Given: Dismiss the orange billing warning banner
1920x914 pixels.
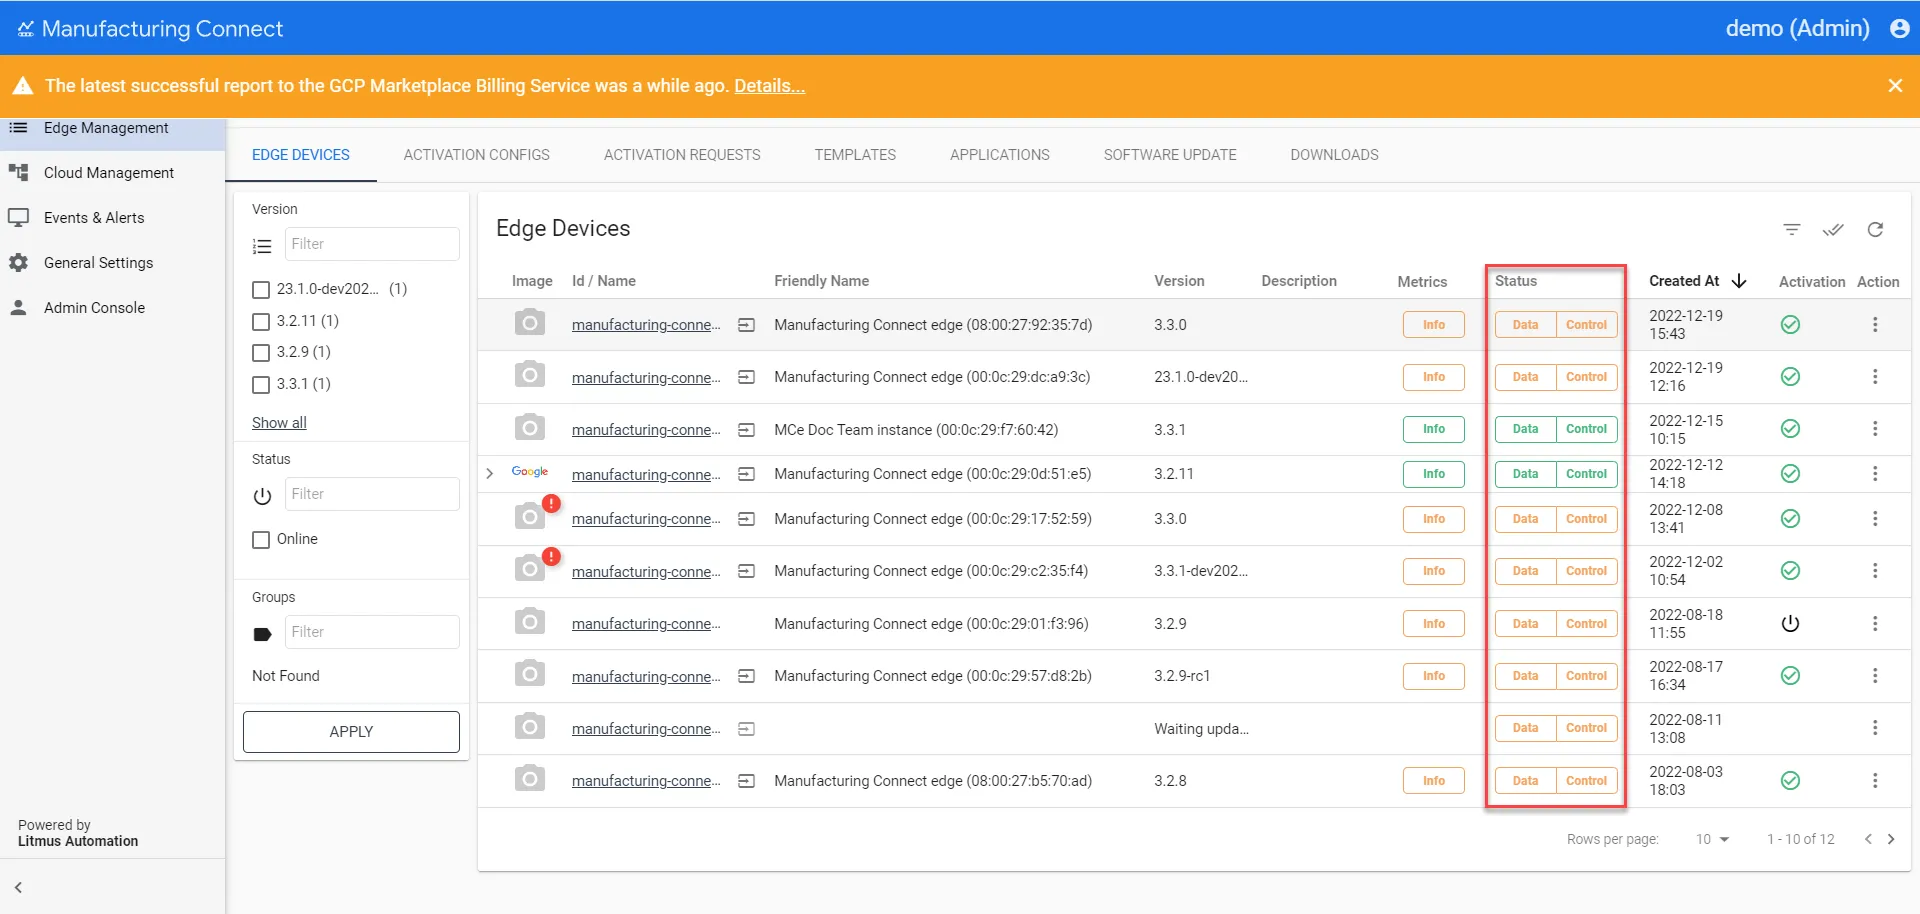Looking at the screenshot, I should 1895,86.
